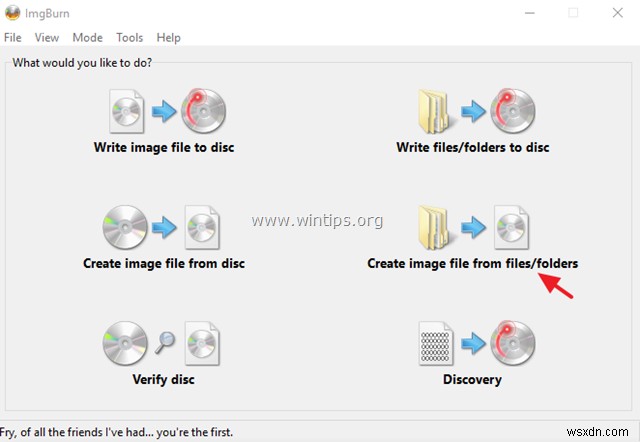Click the status bar Fry quote text
This screenshot has height=442, width=640.
click(x=117, y=432)
